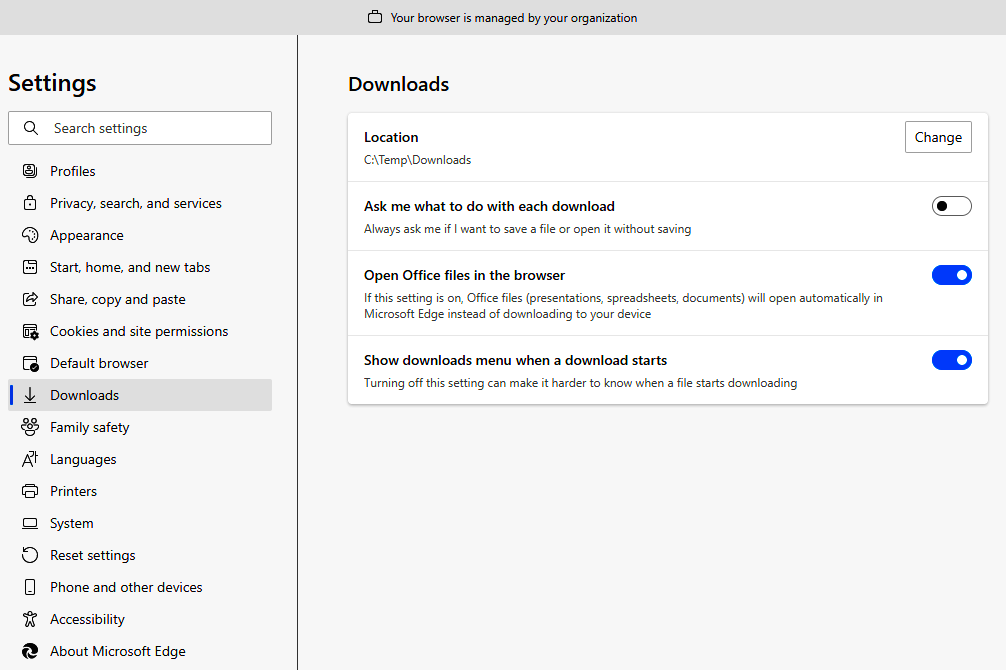Click the Profiles sidebar icon
Image resolution: width=1006 pixels, height=670 pixels.
coord(30,171)
